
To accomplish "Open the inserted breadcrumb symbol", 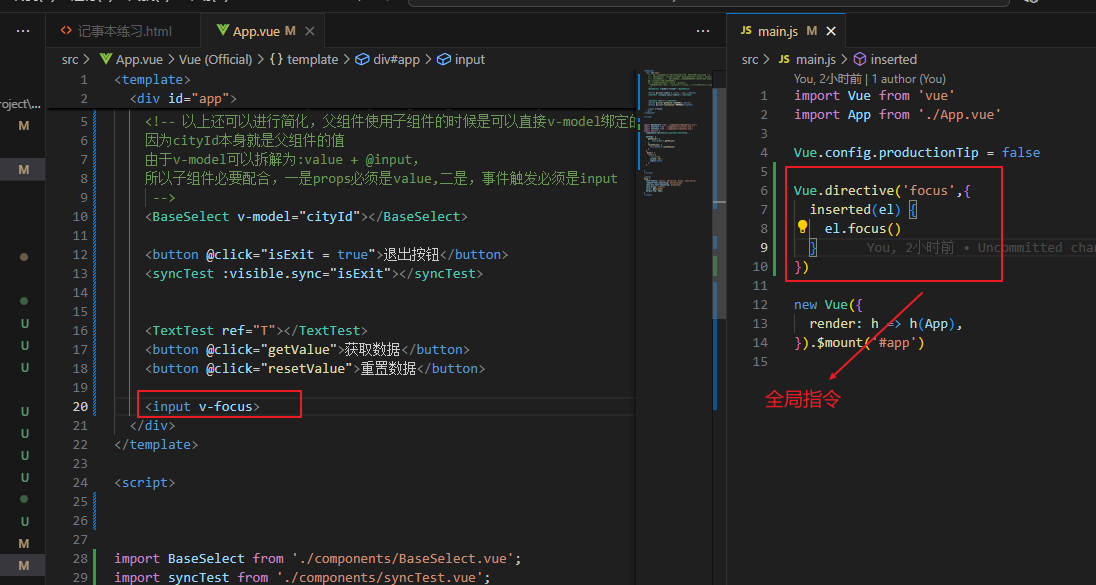I will [x=885, y=59].
